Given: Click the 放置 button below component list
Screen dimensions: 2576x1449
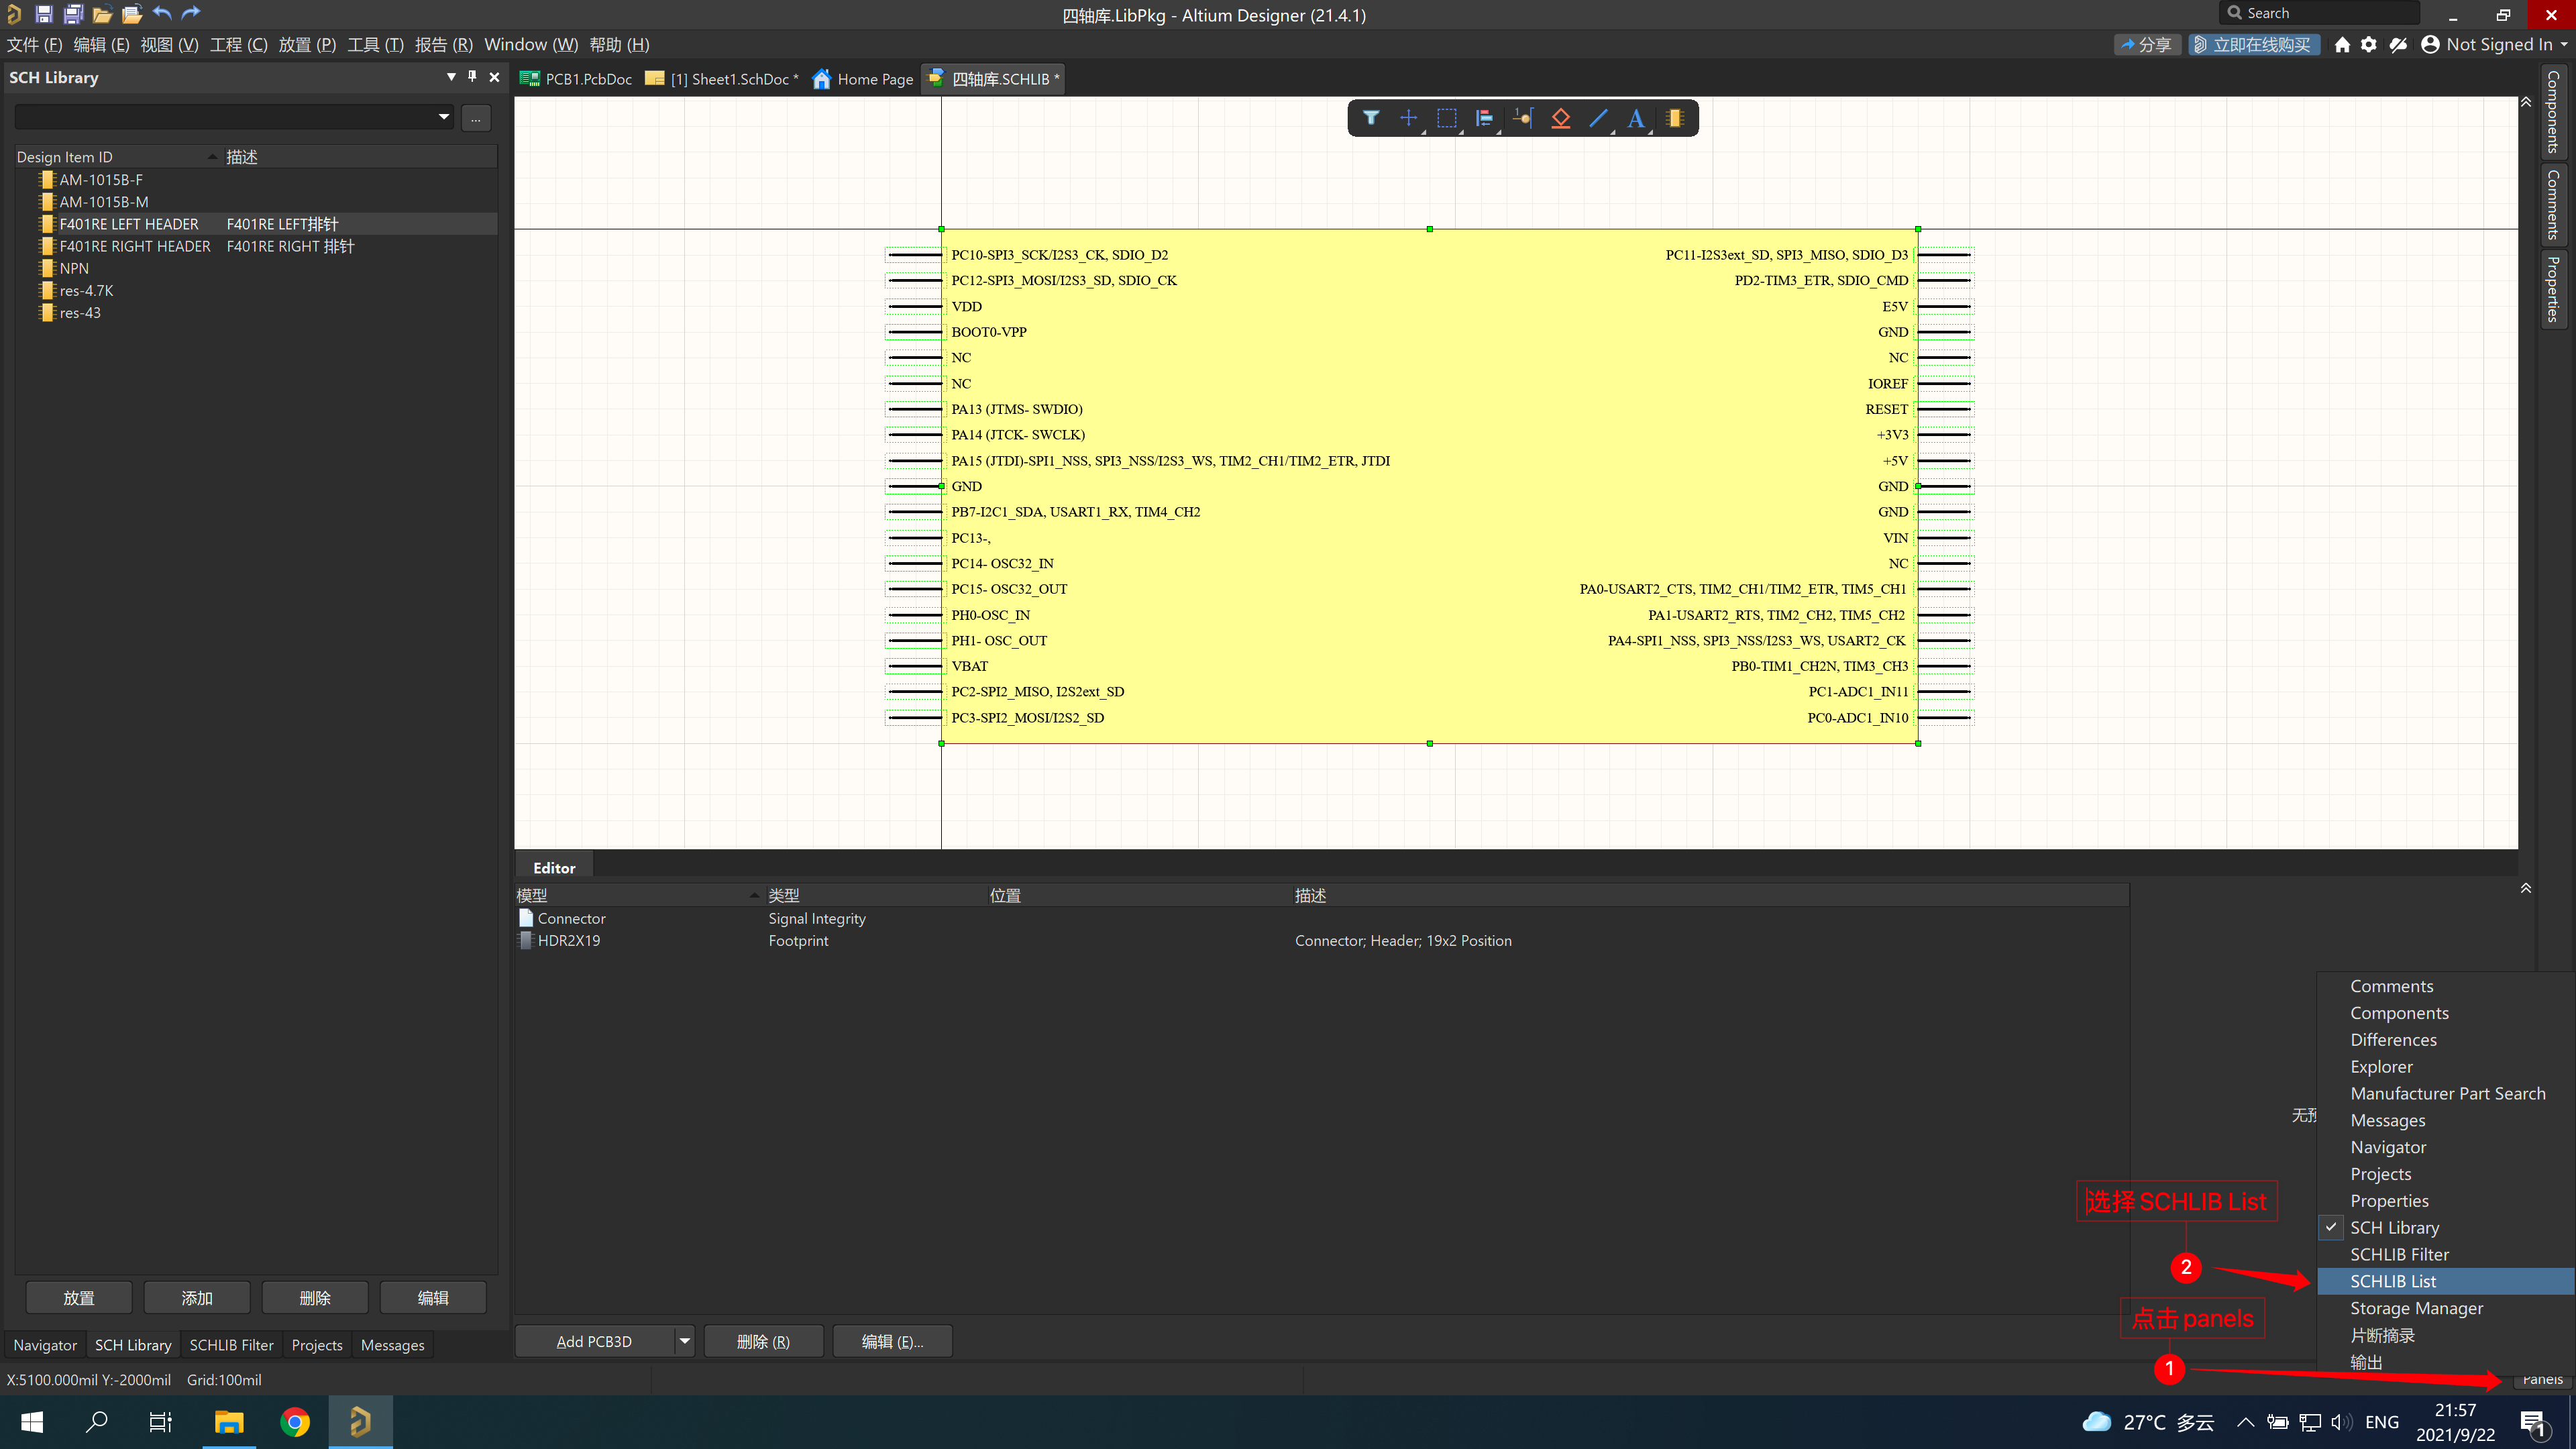Looking at the screenshot, I should [79, 1298].
